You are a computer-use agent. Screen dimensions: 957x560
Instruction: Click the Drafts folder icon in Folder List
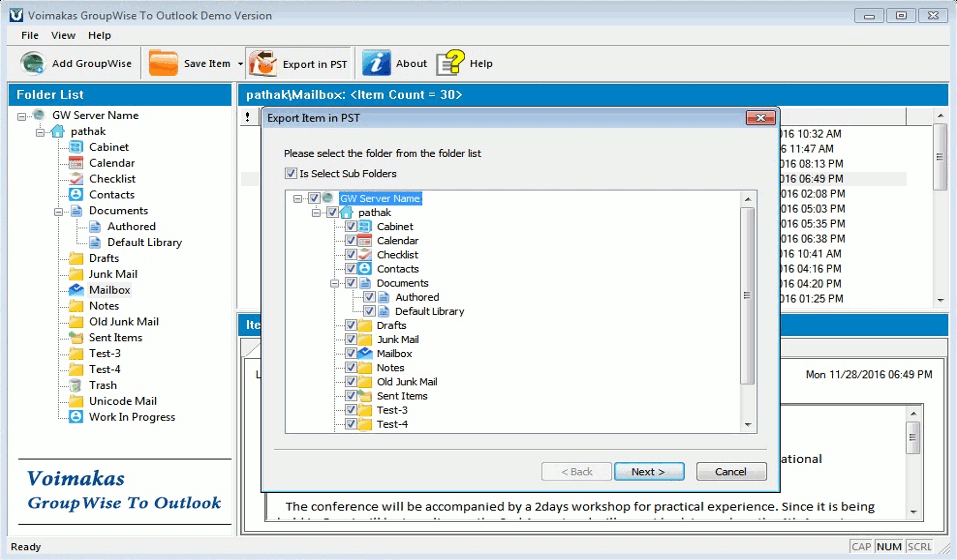click(x=76, y=258)
